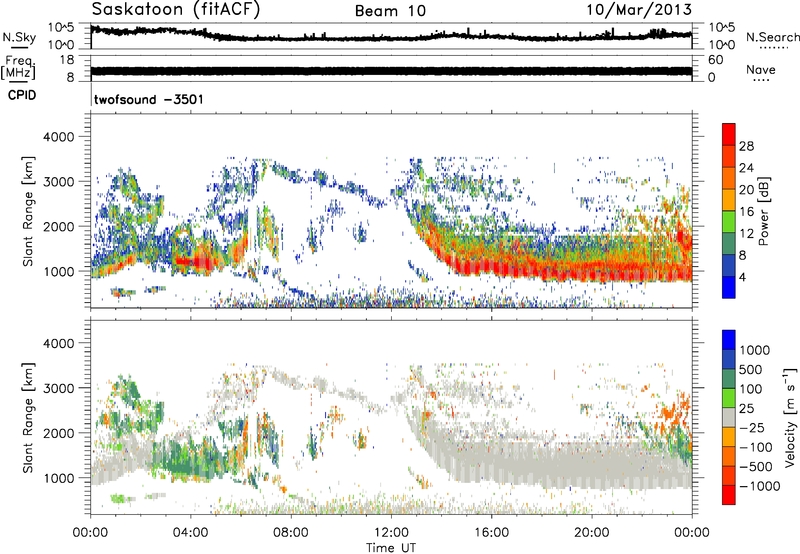Screen dimensions: 800x554
Task: Click the Power [dB] colorbar red segment
Action: click(x=729, y=134)
